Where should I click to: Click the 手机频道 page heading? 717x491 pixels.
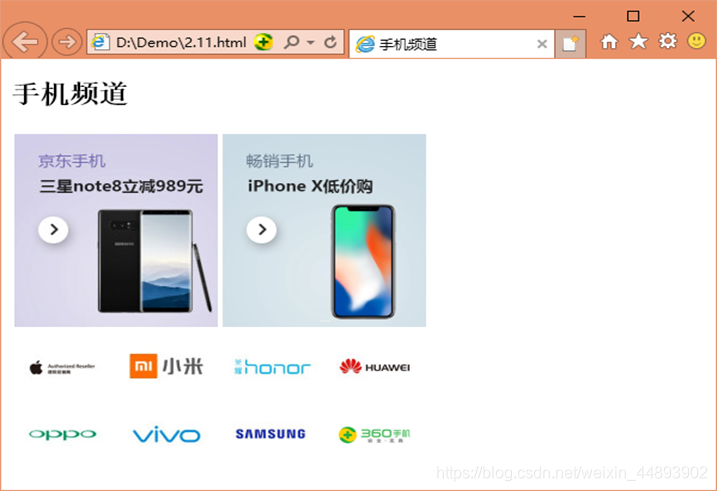point(70,94)
